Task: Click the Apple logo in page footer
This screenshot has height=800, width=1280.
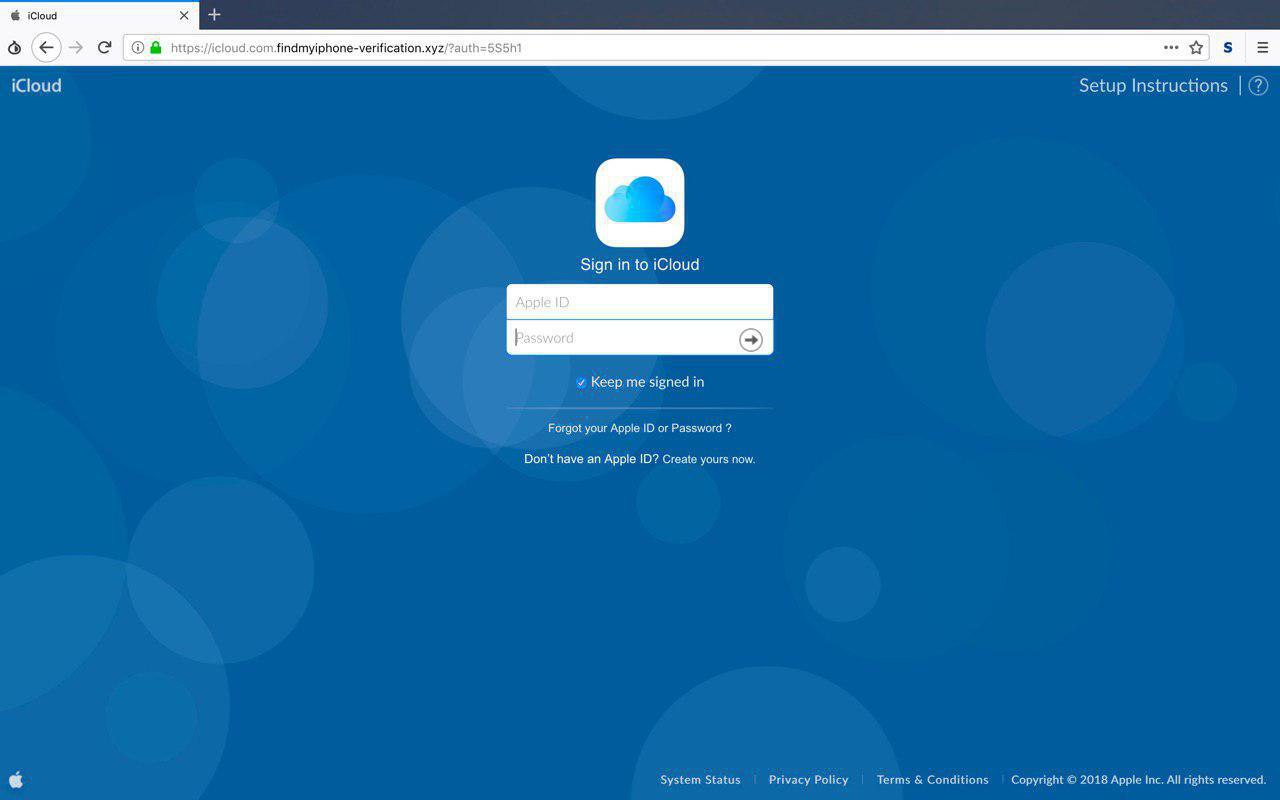Action: (x=16, y=779)
